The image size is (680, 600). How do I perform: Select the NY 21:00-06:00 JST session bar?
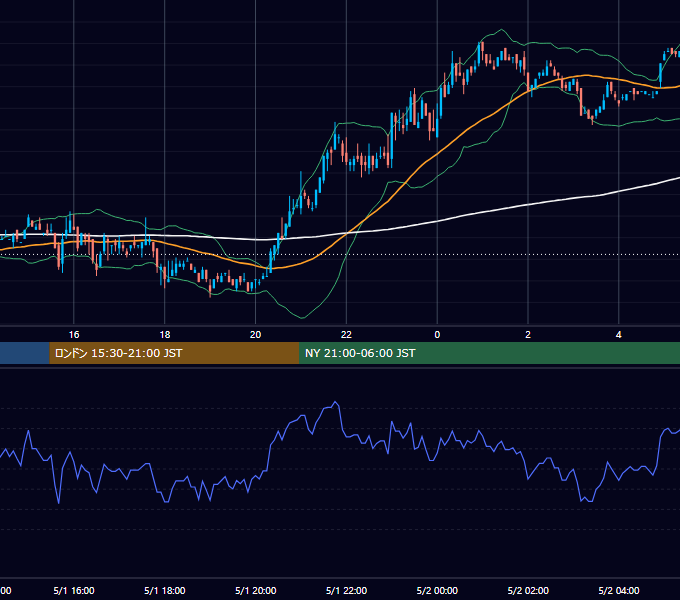point(490,353)
